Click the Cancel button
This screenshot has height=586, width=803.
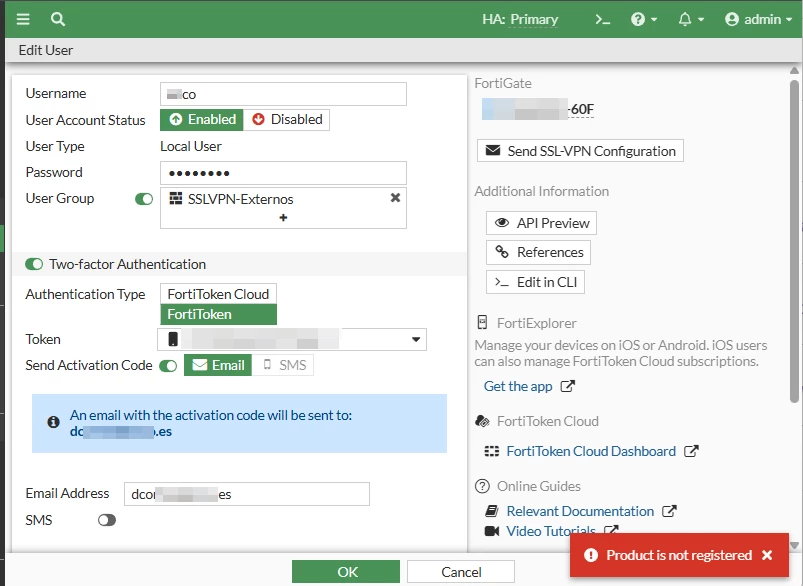[x=461, y=572]
